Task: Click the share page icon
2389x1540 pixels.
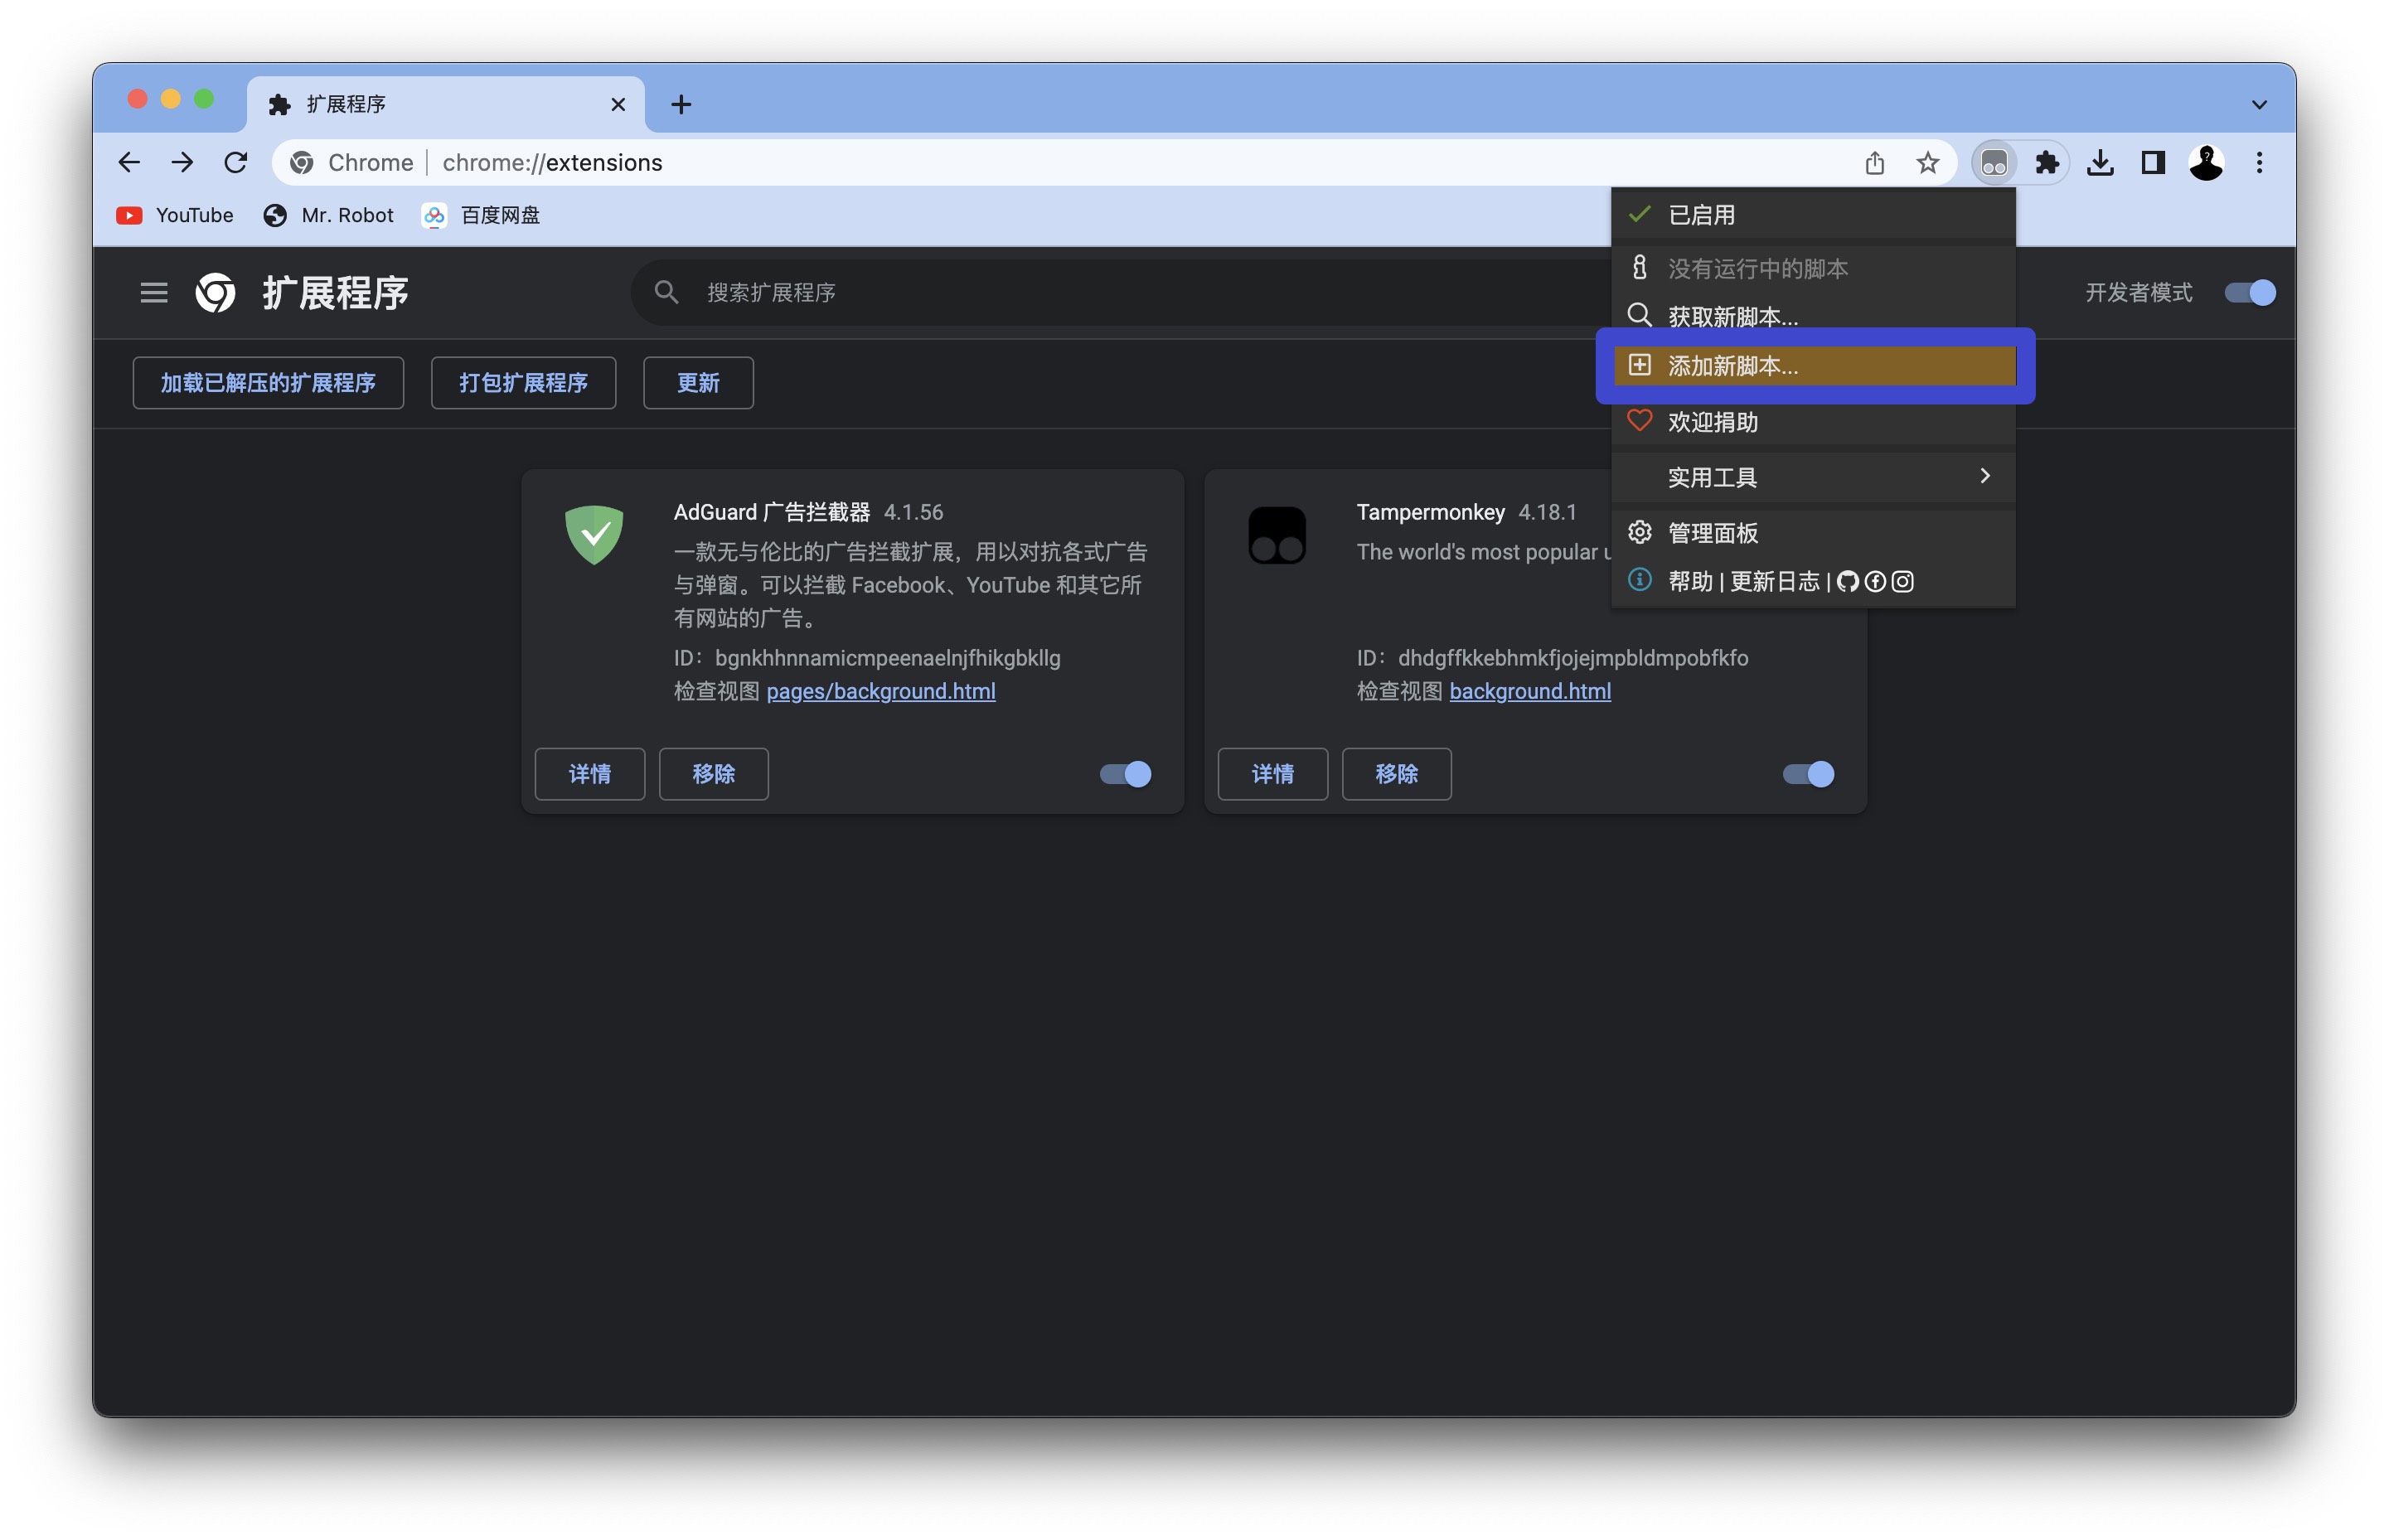Action: coord(1874,163)
